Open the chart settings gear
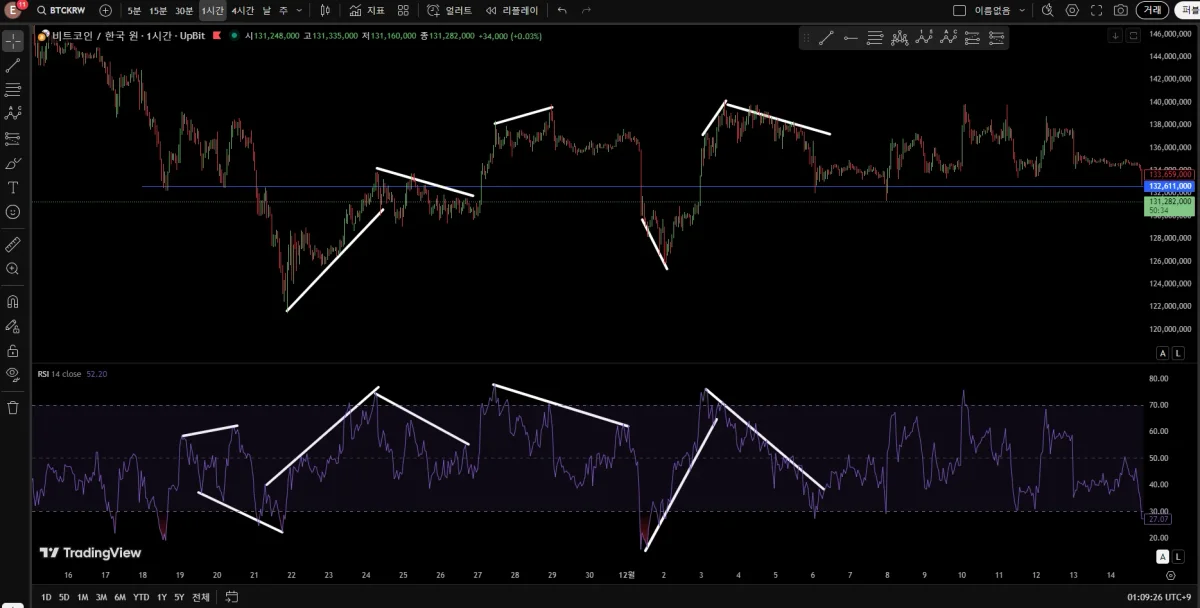This screenshot has width=1200, height=608. point(1072,10)
